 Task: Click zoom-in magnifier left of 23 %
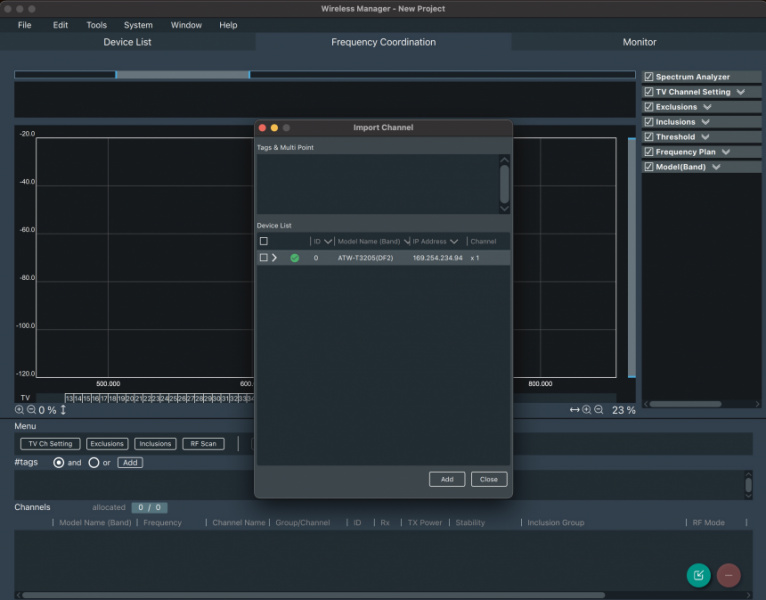tap(587, 410)
